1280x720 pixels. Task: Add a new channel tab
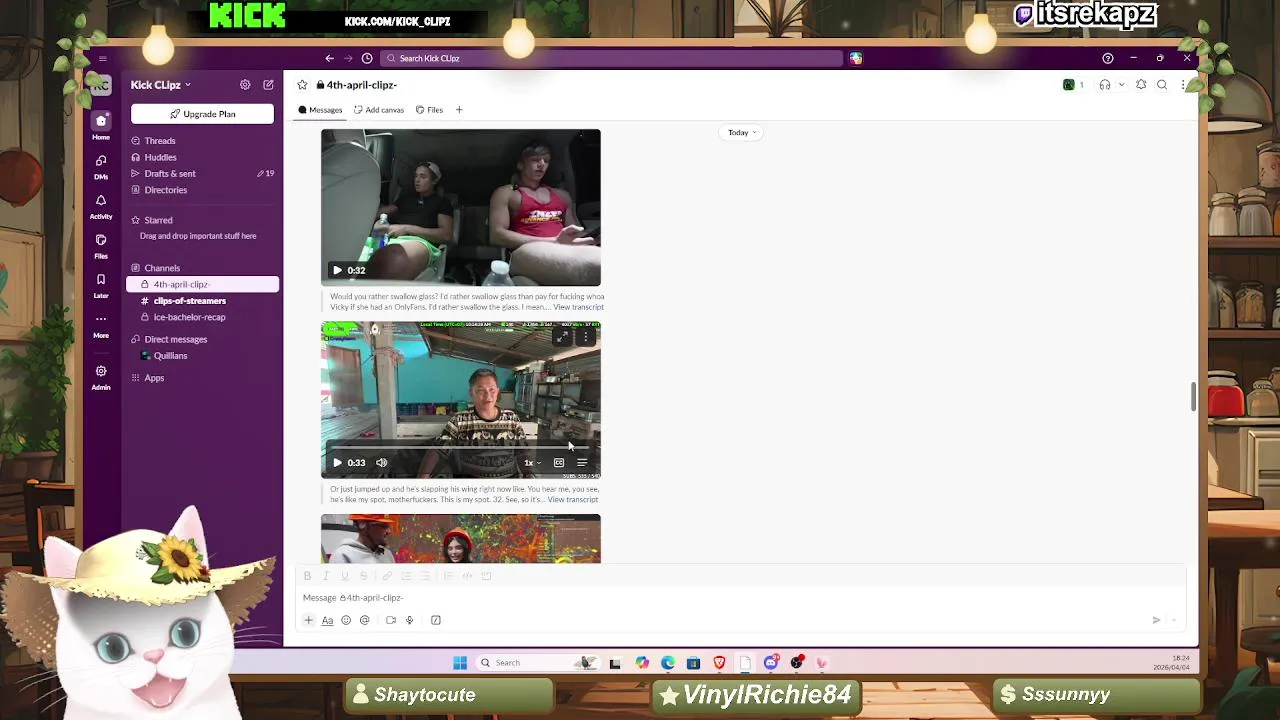[459, 110]
